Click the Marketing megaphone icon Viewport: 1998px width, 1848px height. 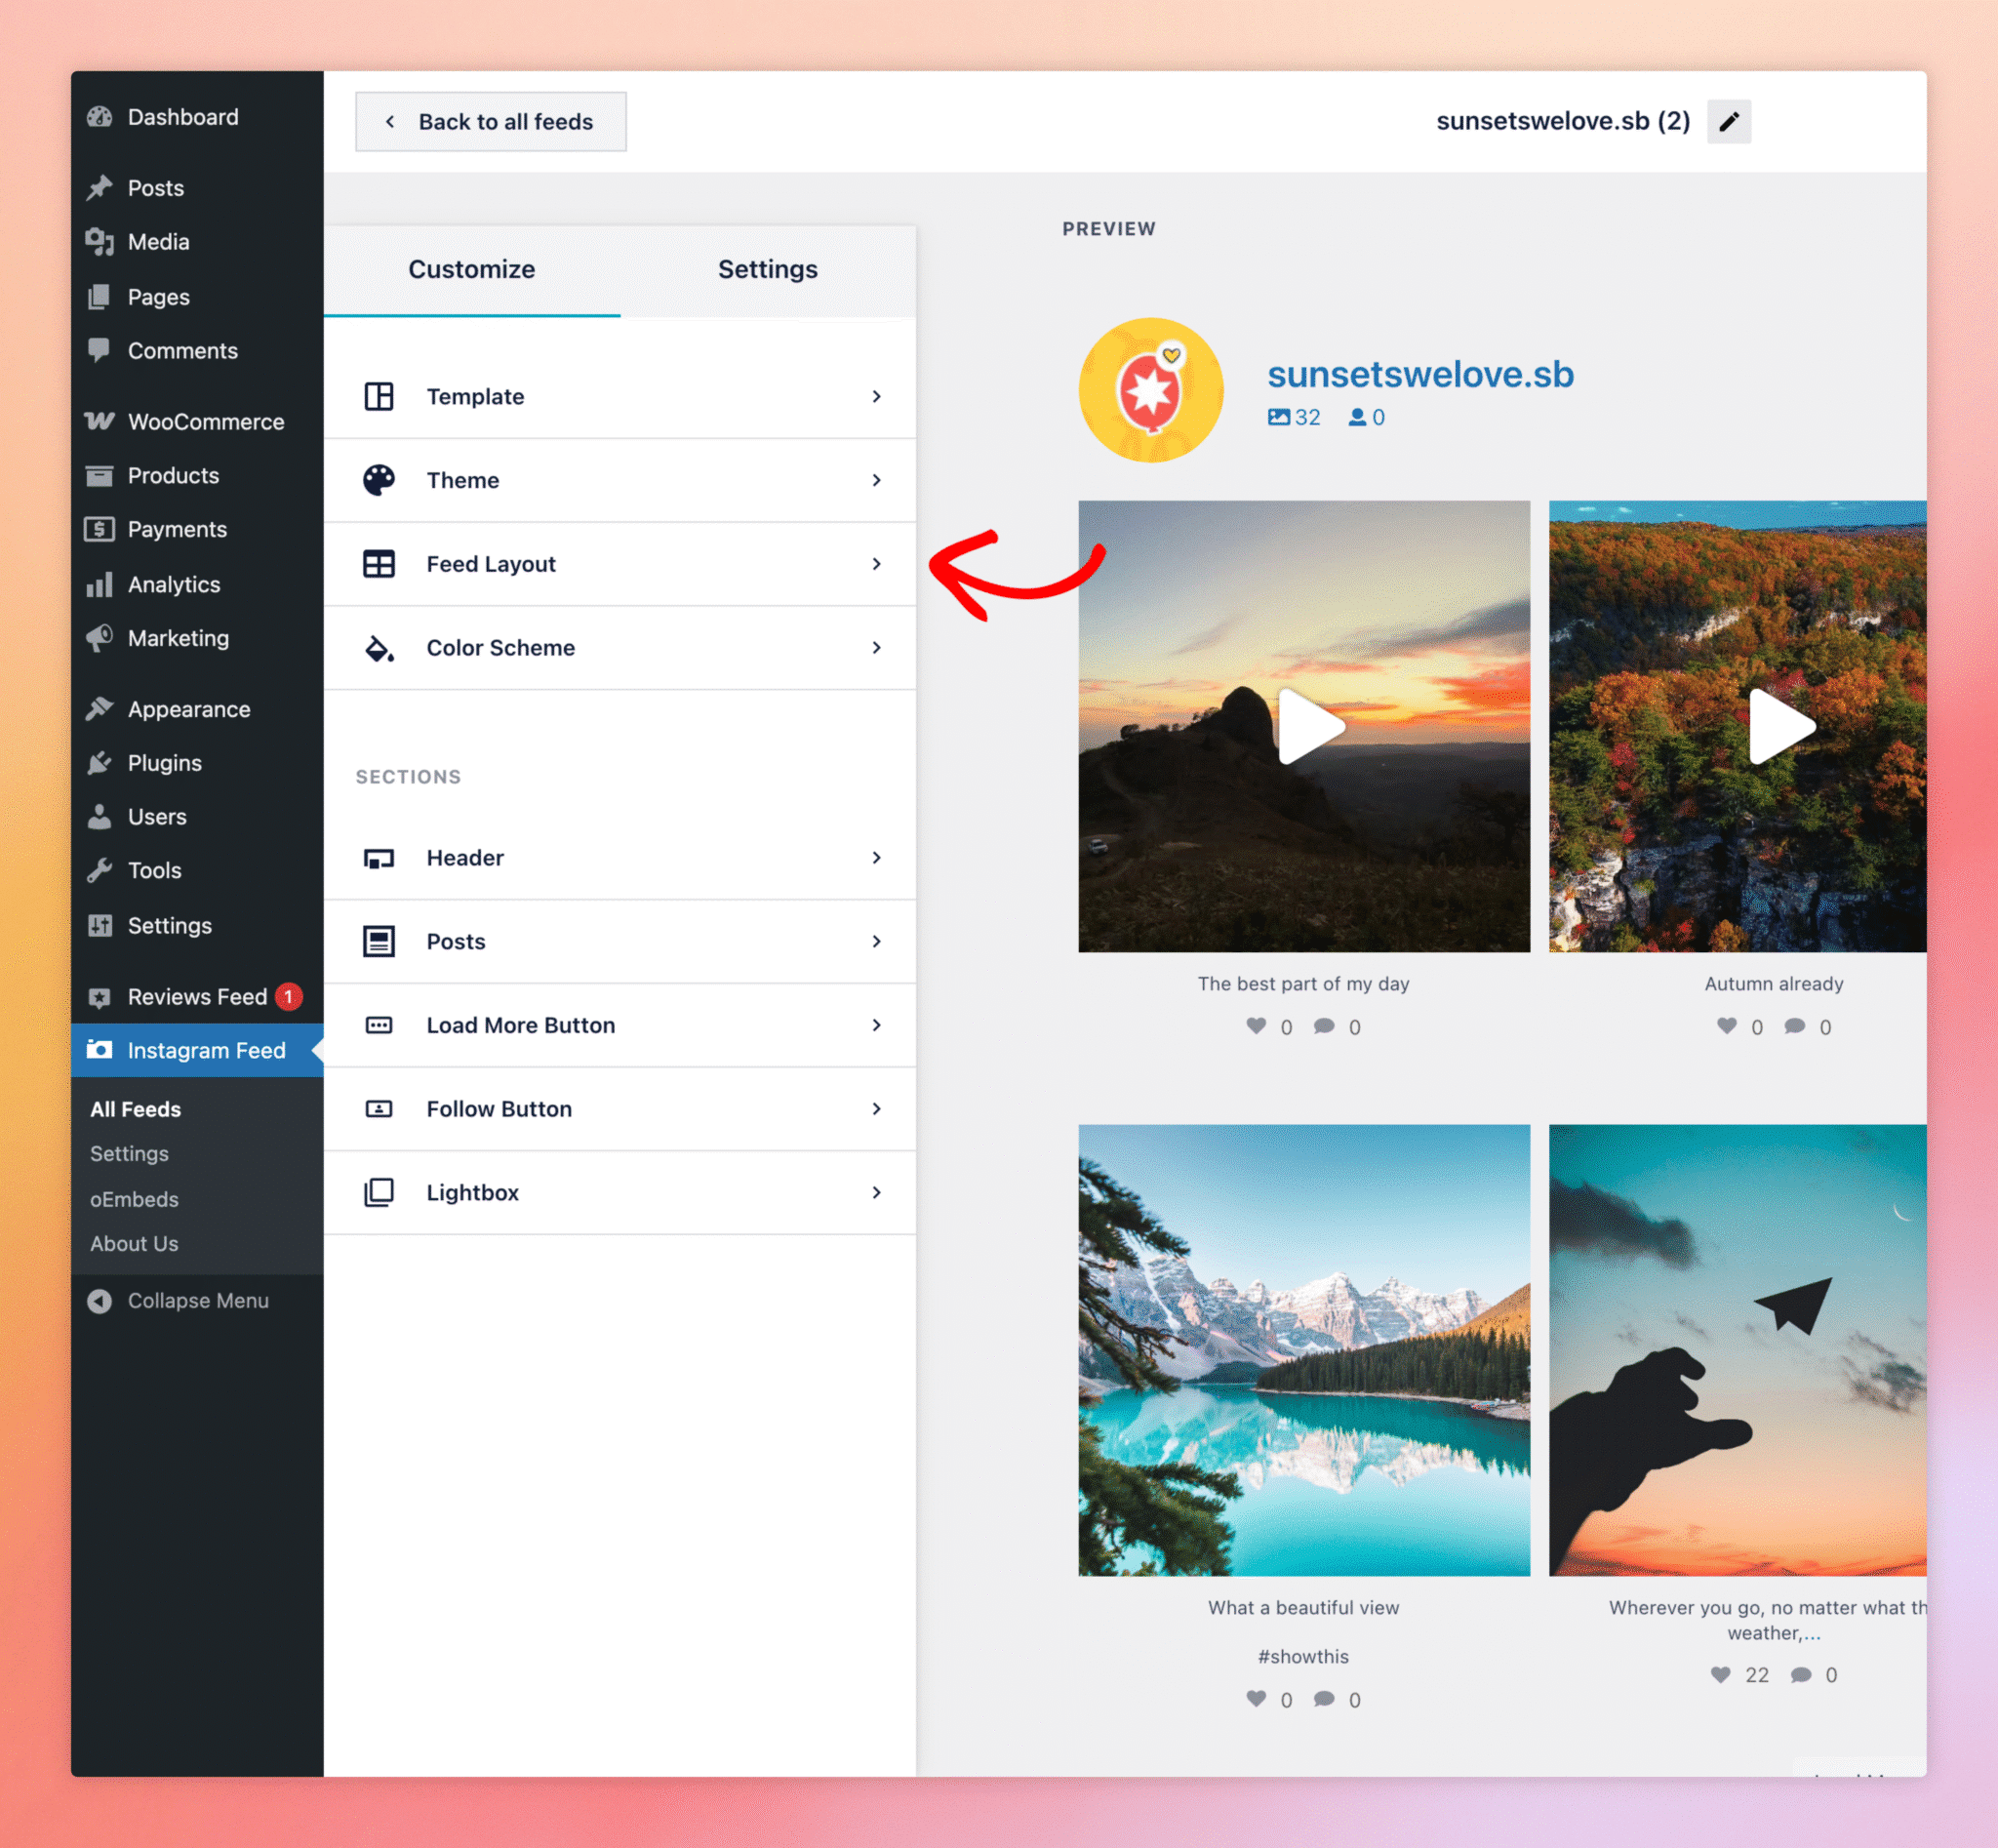point(99,638)
